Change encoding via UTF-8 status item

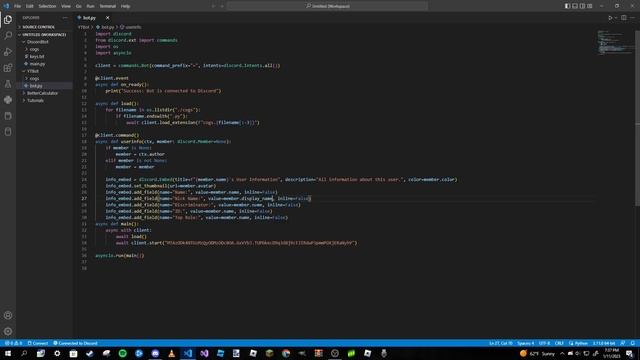click(x=544, y=343)
